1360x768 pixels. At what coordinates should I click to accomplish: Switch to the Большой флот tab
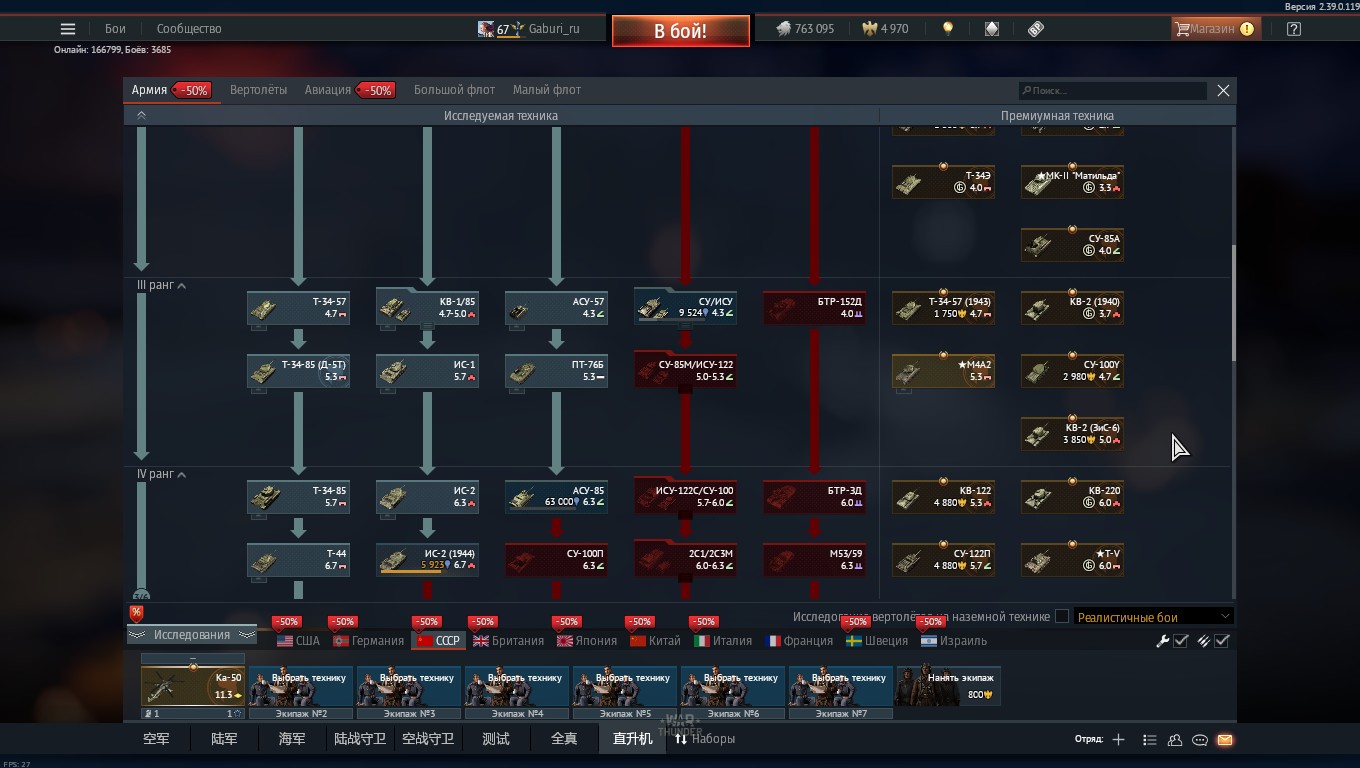tap(454, 90)
